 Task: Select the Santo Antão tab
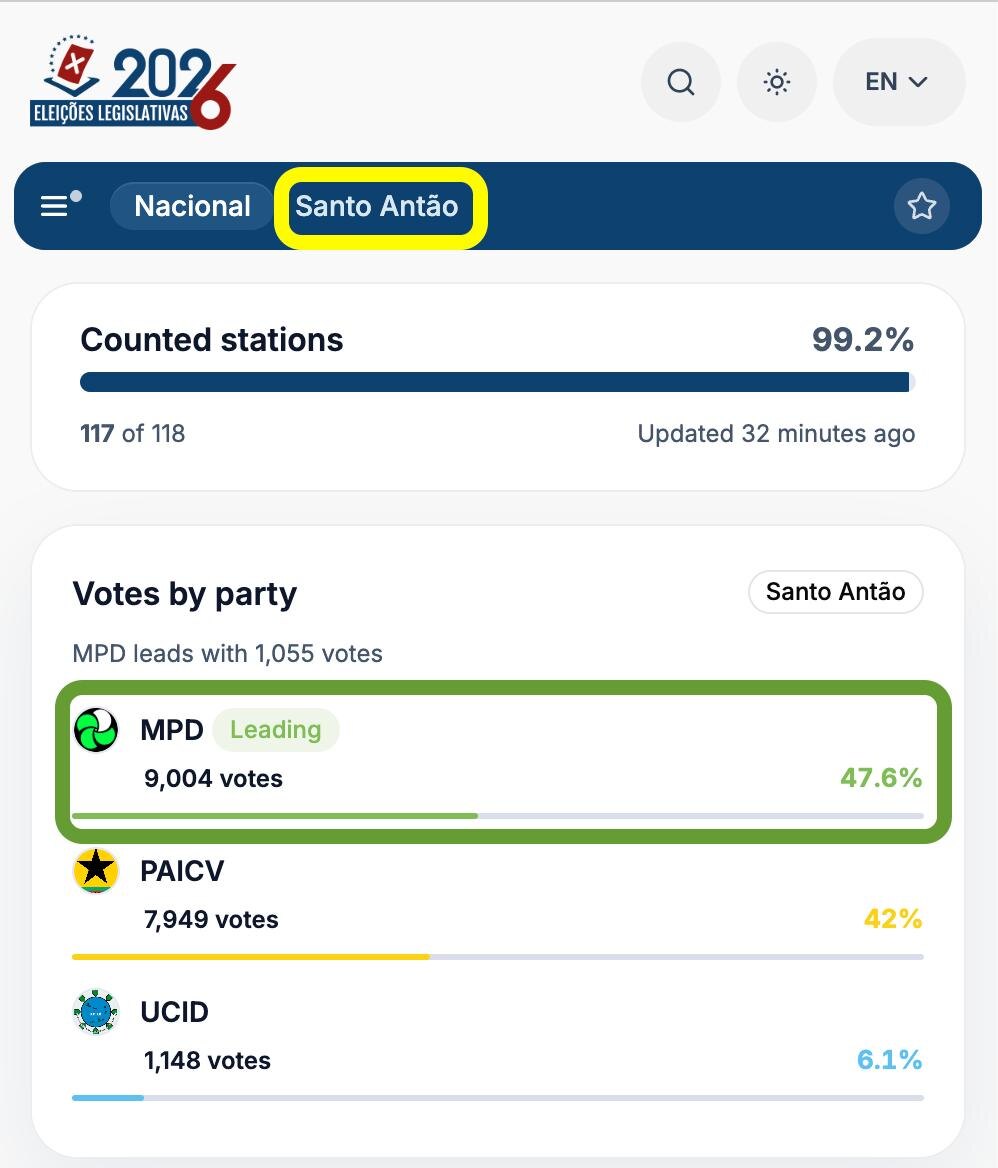tap(378, 206)
